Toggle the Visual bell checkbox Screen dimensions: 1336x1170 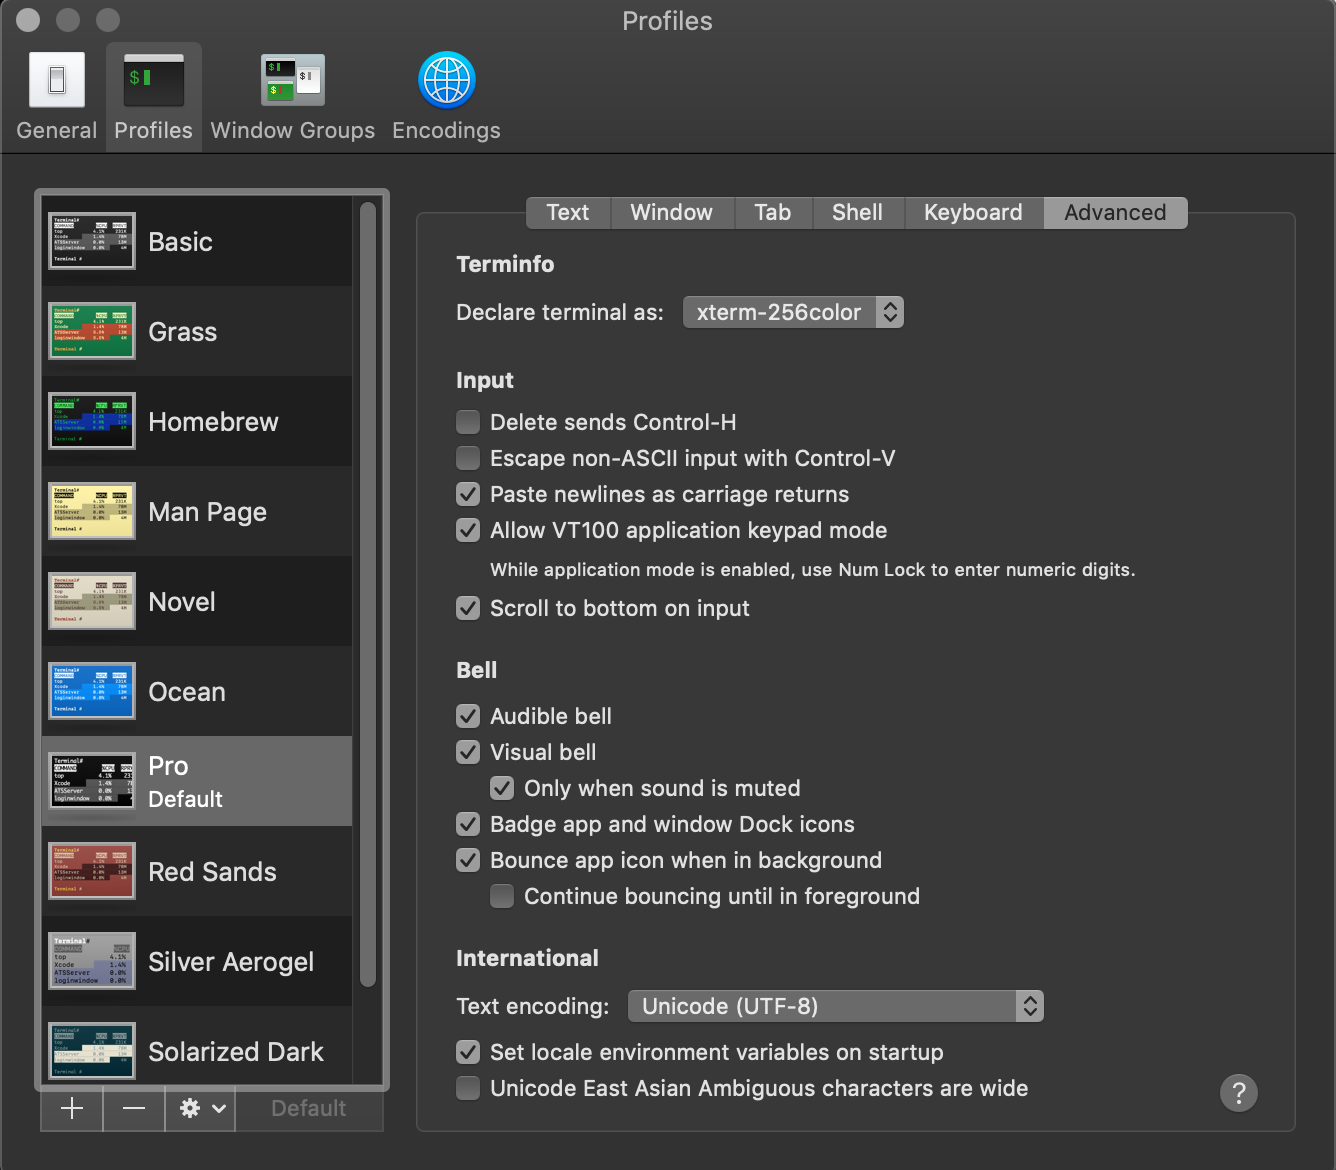(468, 752)
